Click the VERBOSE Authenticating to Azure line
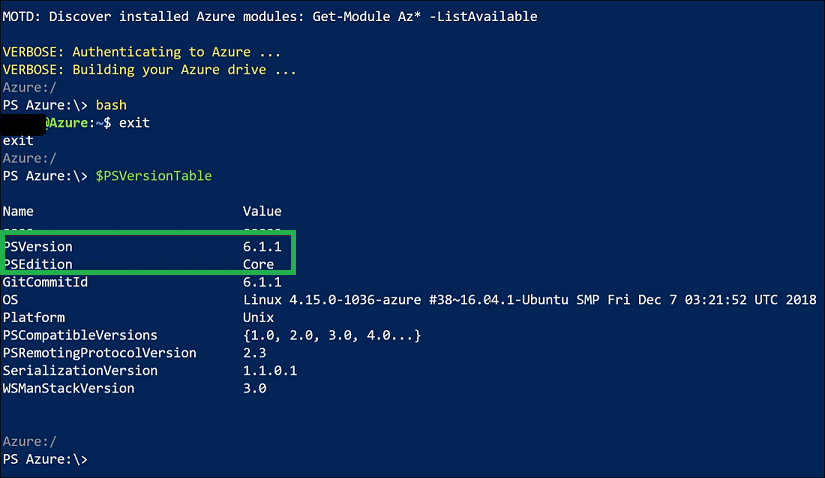Viewport: 825px width, 478px height. pos(142,52)
